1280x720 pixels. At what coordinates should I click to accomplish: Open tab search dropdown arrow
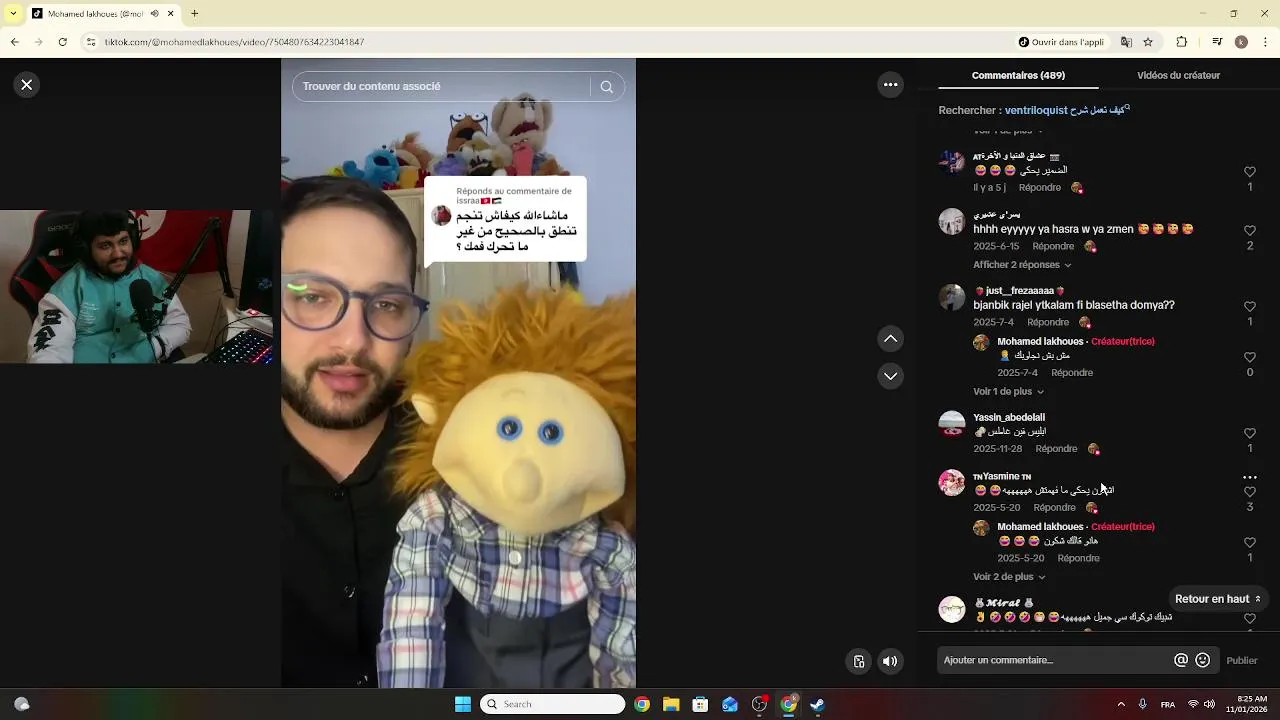[x=13, y=14]
